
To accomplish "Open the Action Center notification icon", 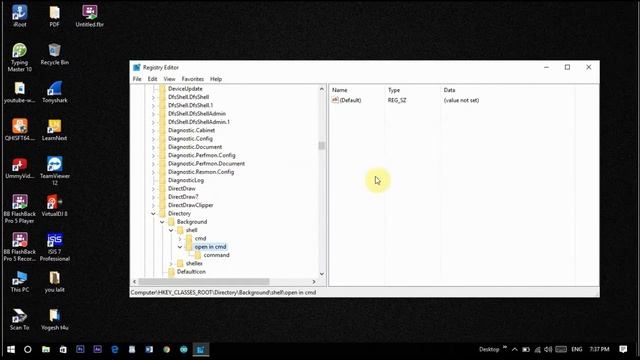I will (623, 349).
